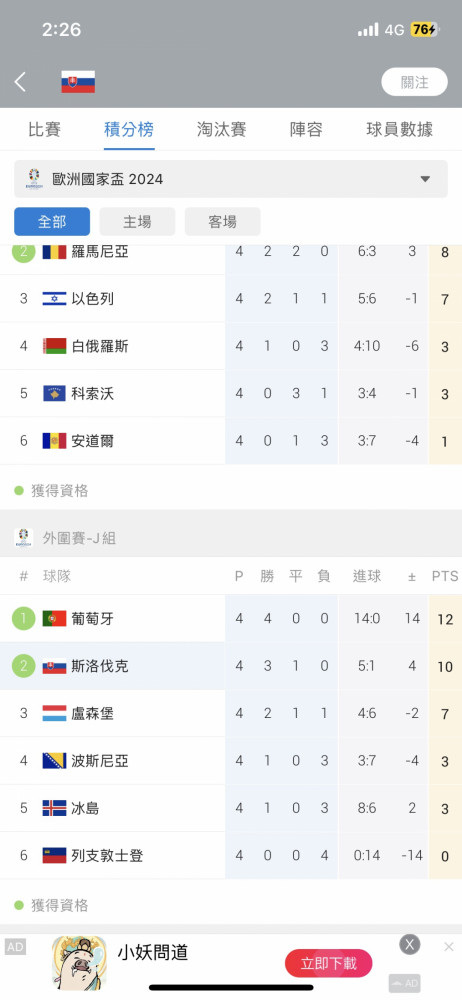
Task: Switch to 主場 home filter
Action: (x=137, y=221)
